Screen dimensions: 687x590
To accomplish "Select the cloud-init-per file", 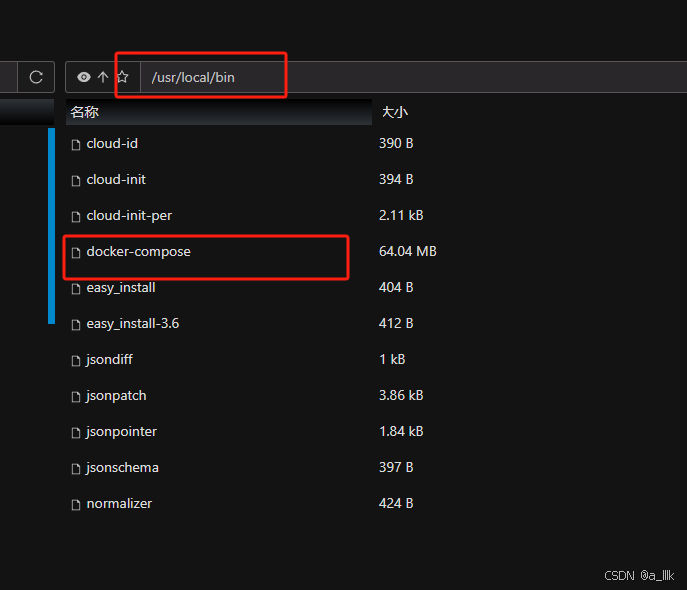I will tap(129, 216).
